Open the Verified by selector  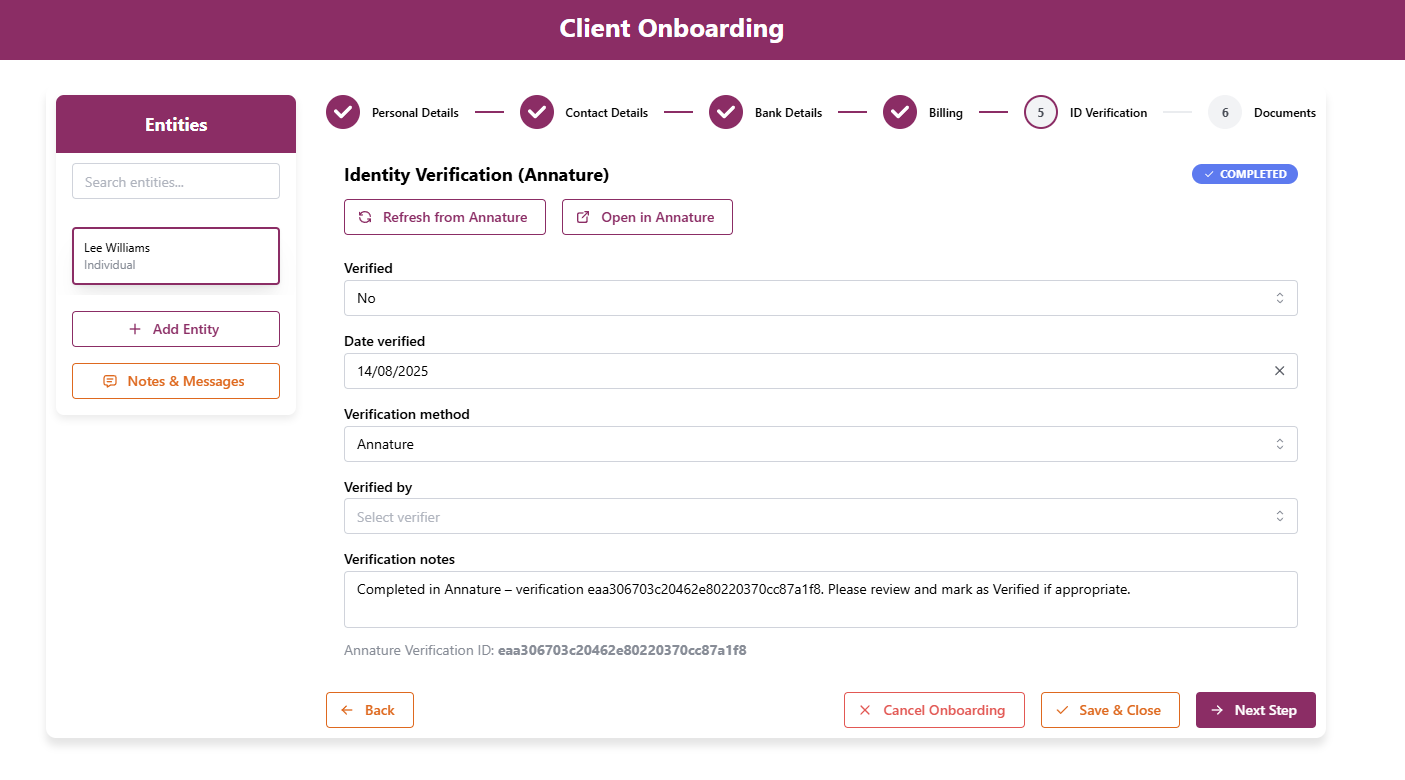820,517
